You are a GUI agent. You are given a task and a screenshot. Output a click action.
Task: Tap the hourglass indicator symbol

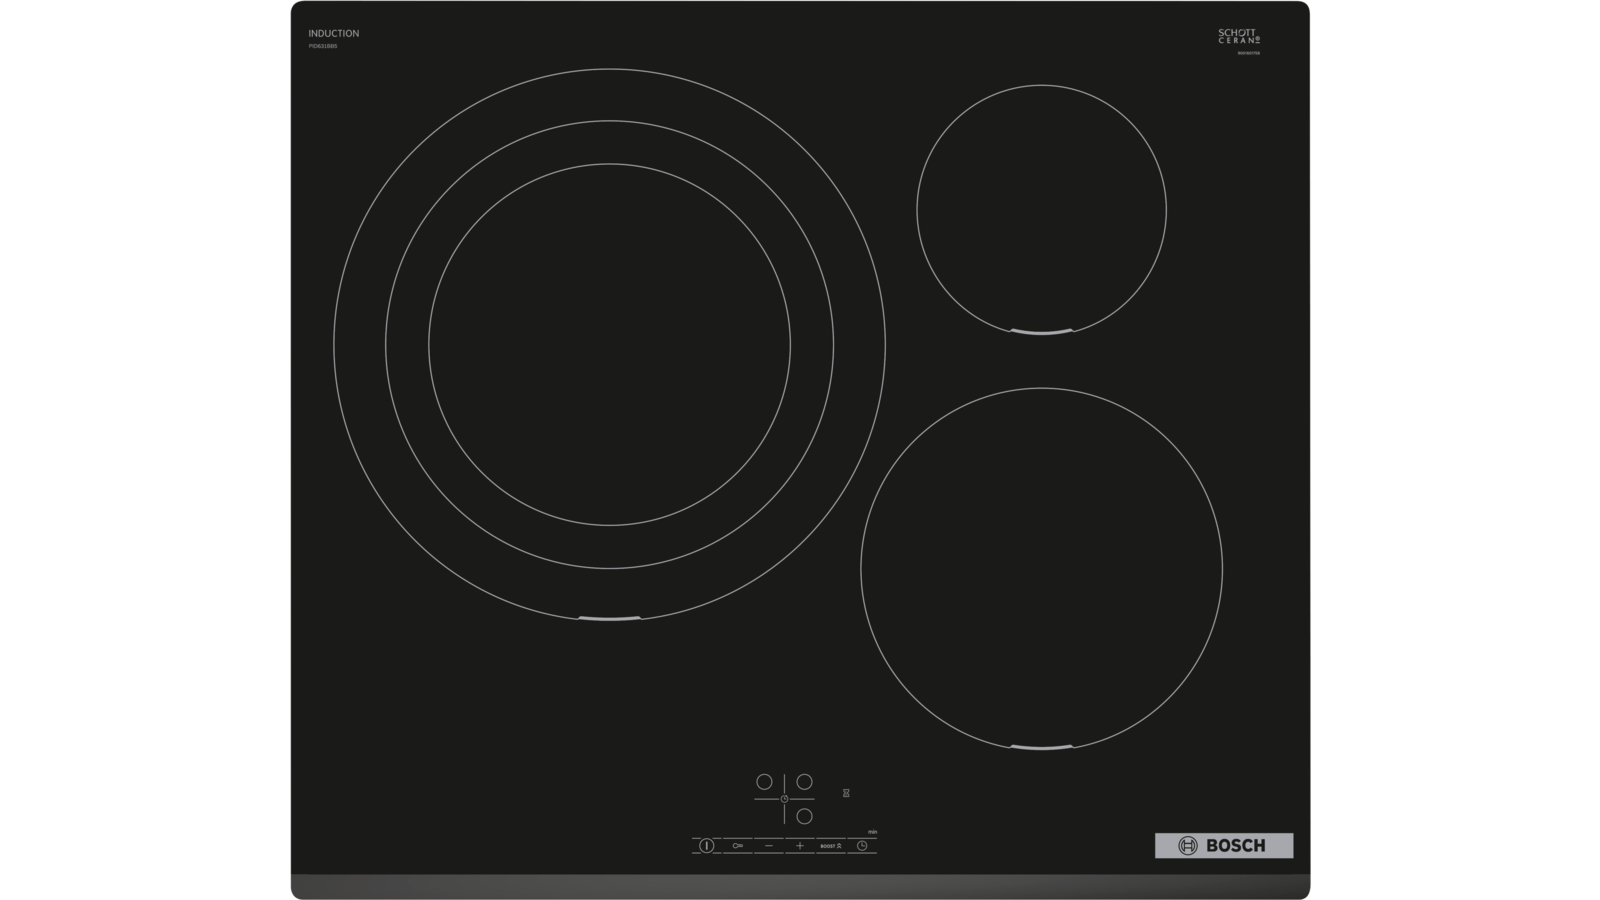pyautogui.click(x=846, y=793)
